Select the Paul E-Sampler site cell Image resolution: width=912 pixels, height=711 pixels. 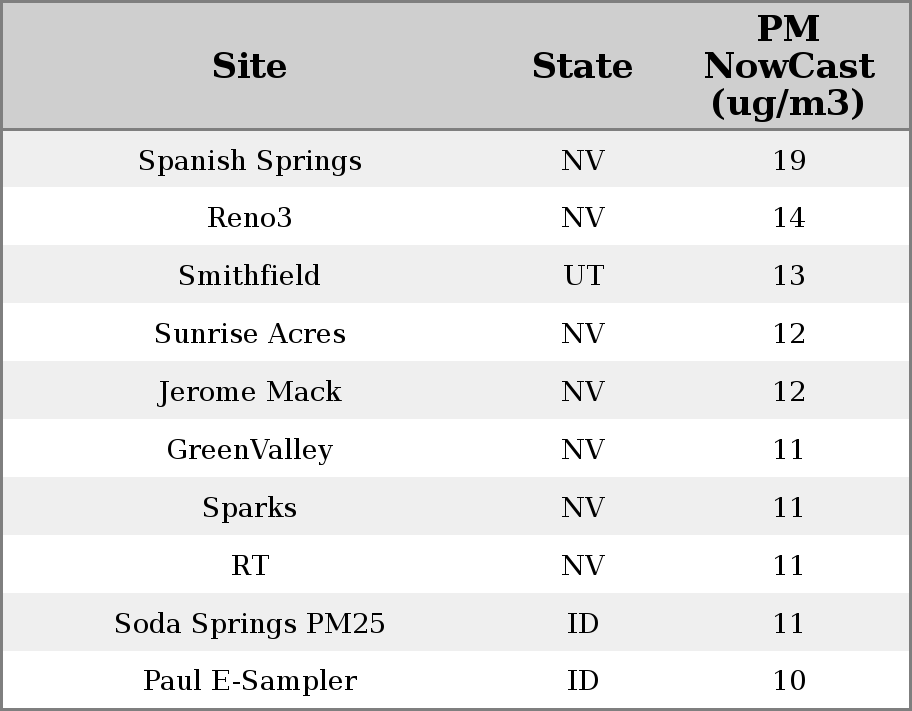coord(250,681)
